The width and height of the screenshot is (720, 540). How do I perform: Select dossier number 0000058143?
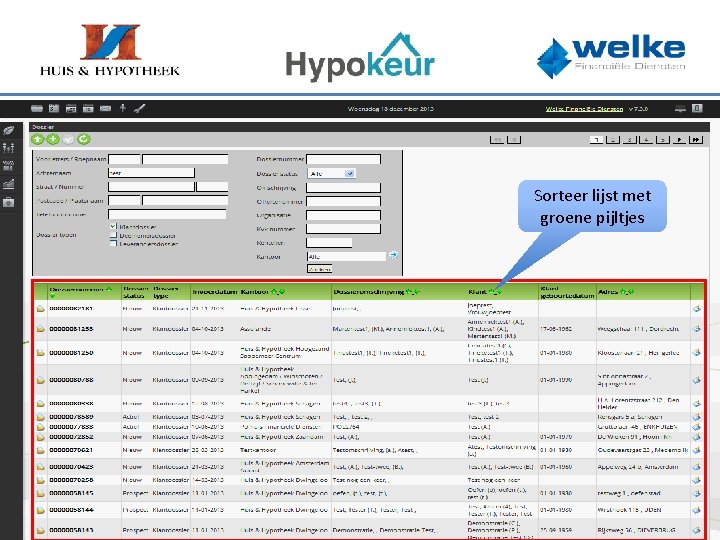pos(71,530)
